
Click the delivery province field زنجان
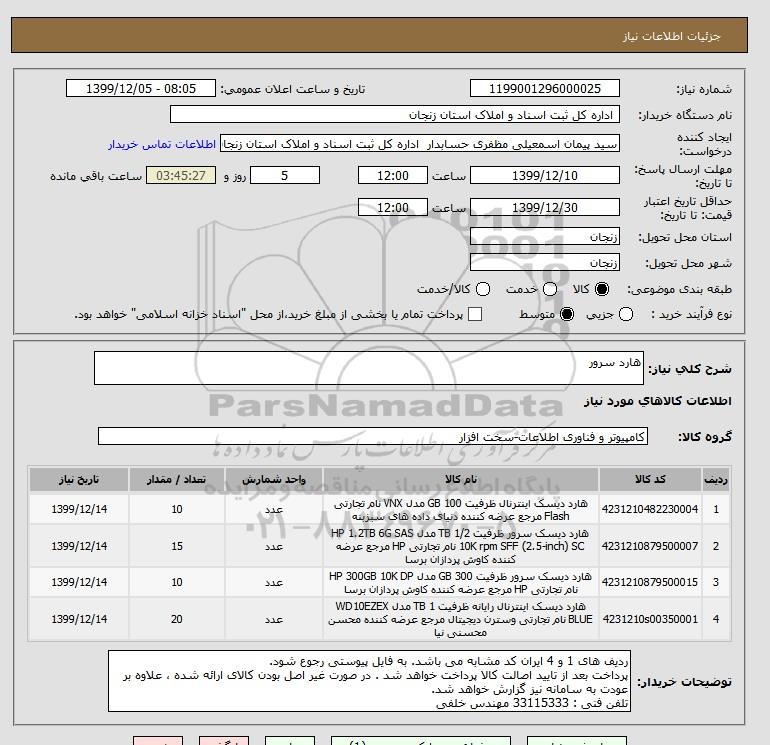coord(545,237)
